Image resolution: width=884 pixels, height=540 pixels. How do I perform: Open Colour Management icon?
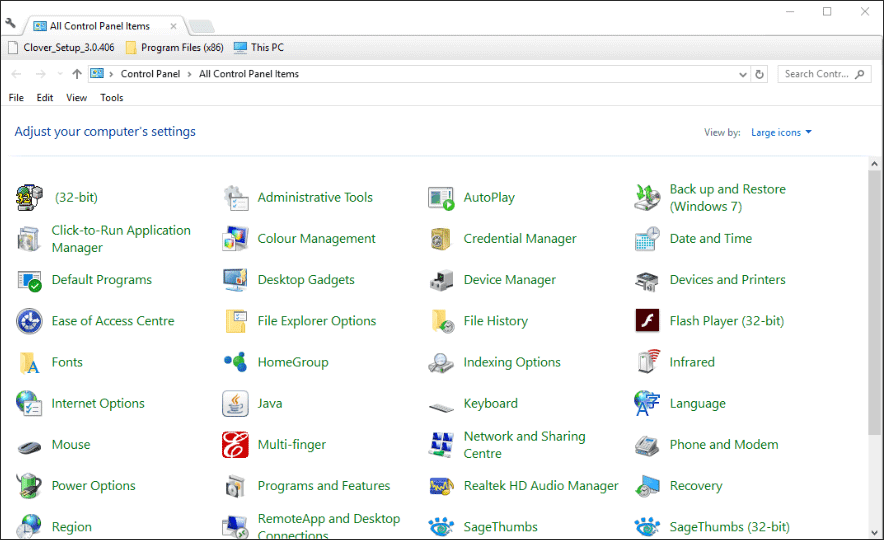click(x=236, y=239)
